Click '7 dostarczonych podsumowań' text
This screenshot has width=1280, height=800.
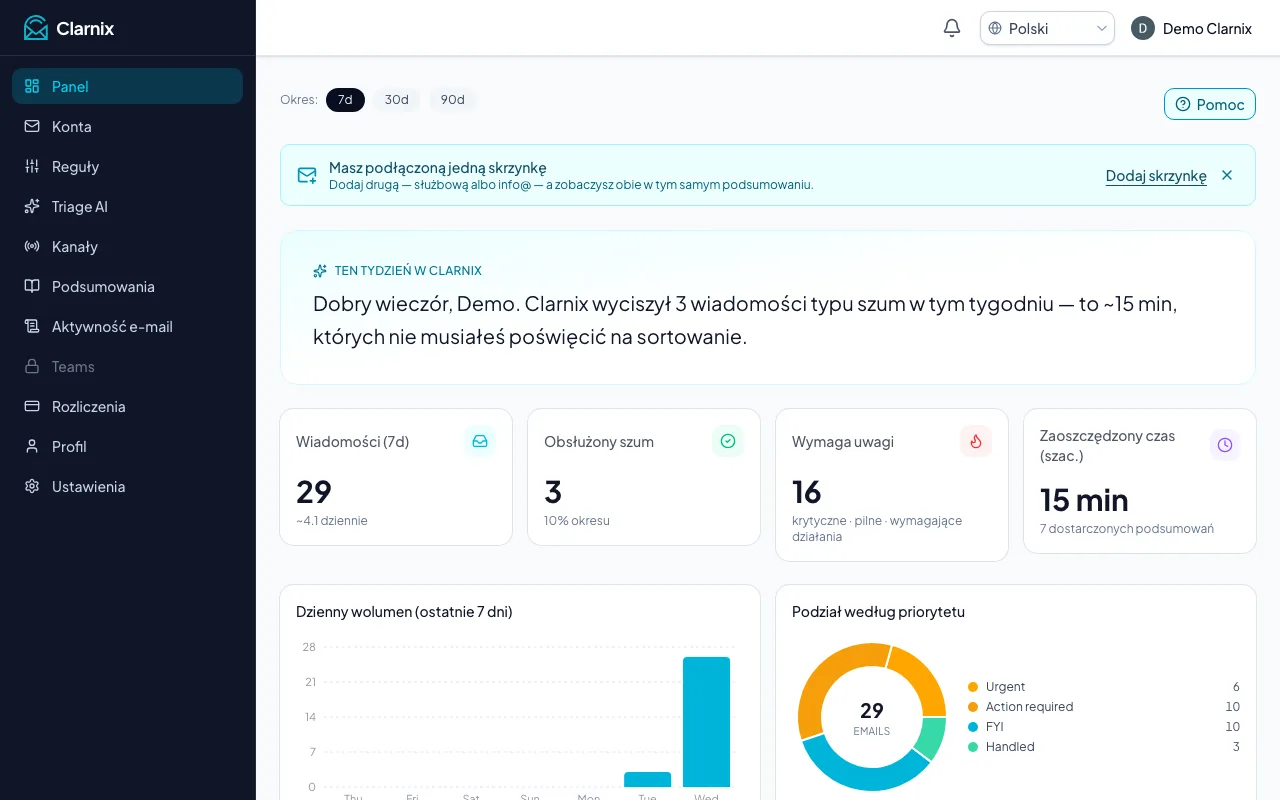click(x=1127, y=529)
